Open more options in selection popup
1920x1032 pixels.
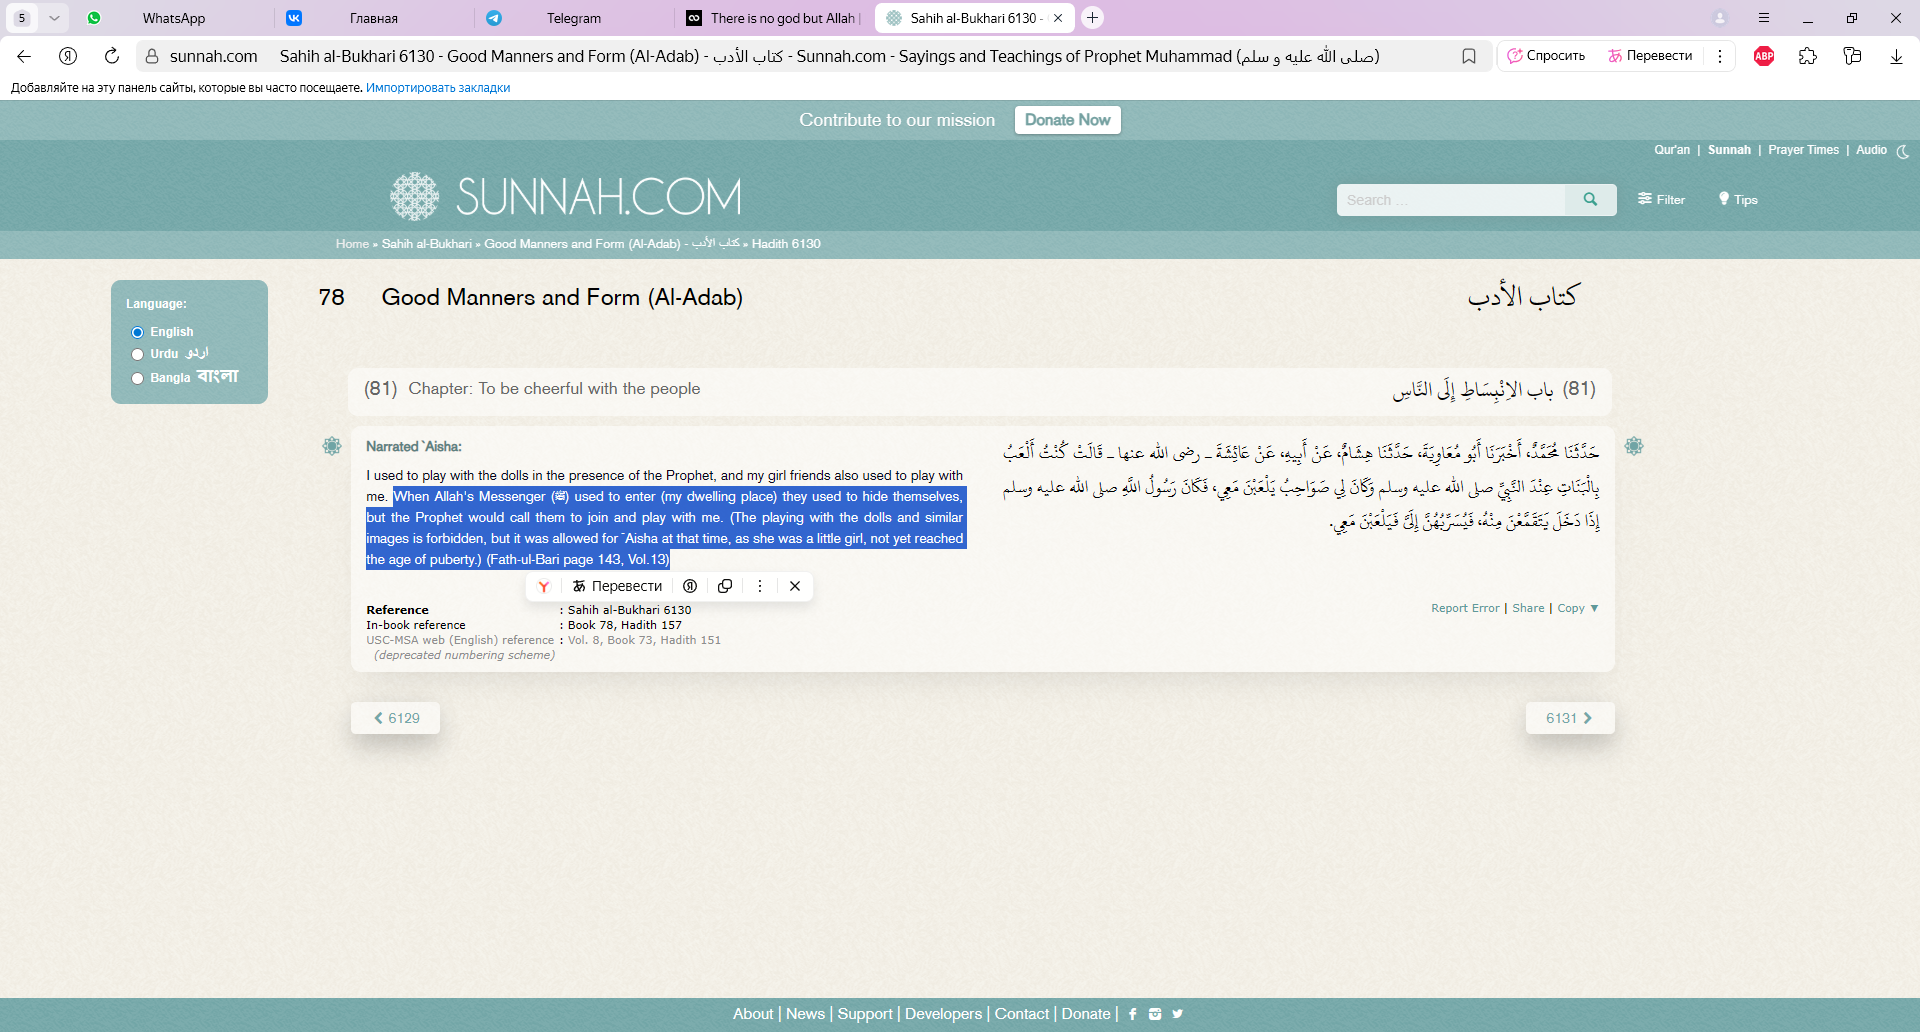pyautogui.click(x=760, y=586)
